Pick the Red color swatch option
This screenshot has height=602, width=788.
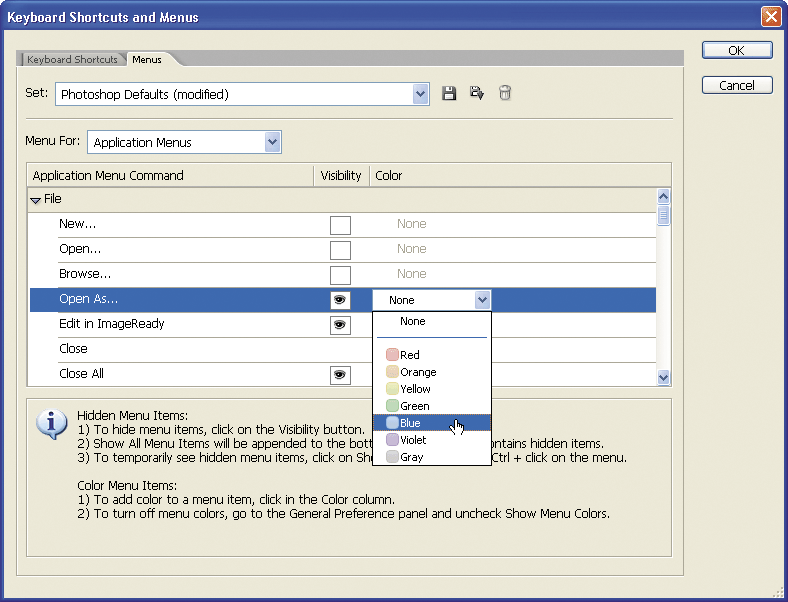(409, 355)
